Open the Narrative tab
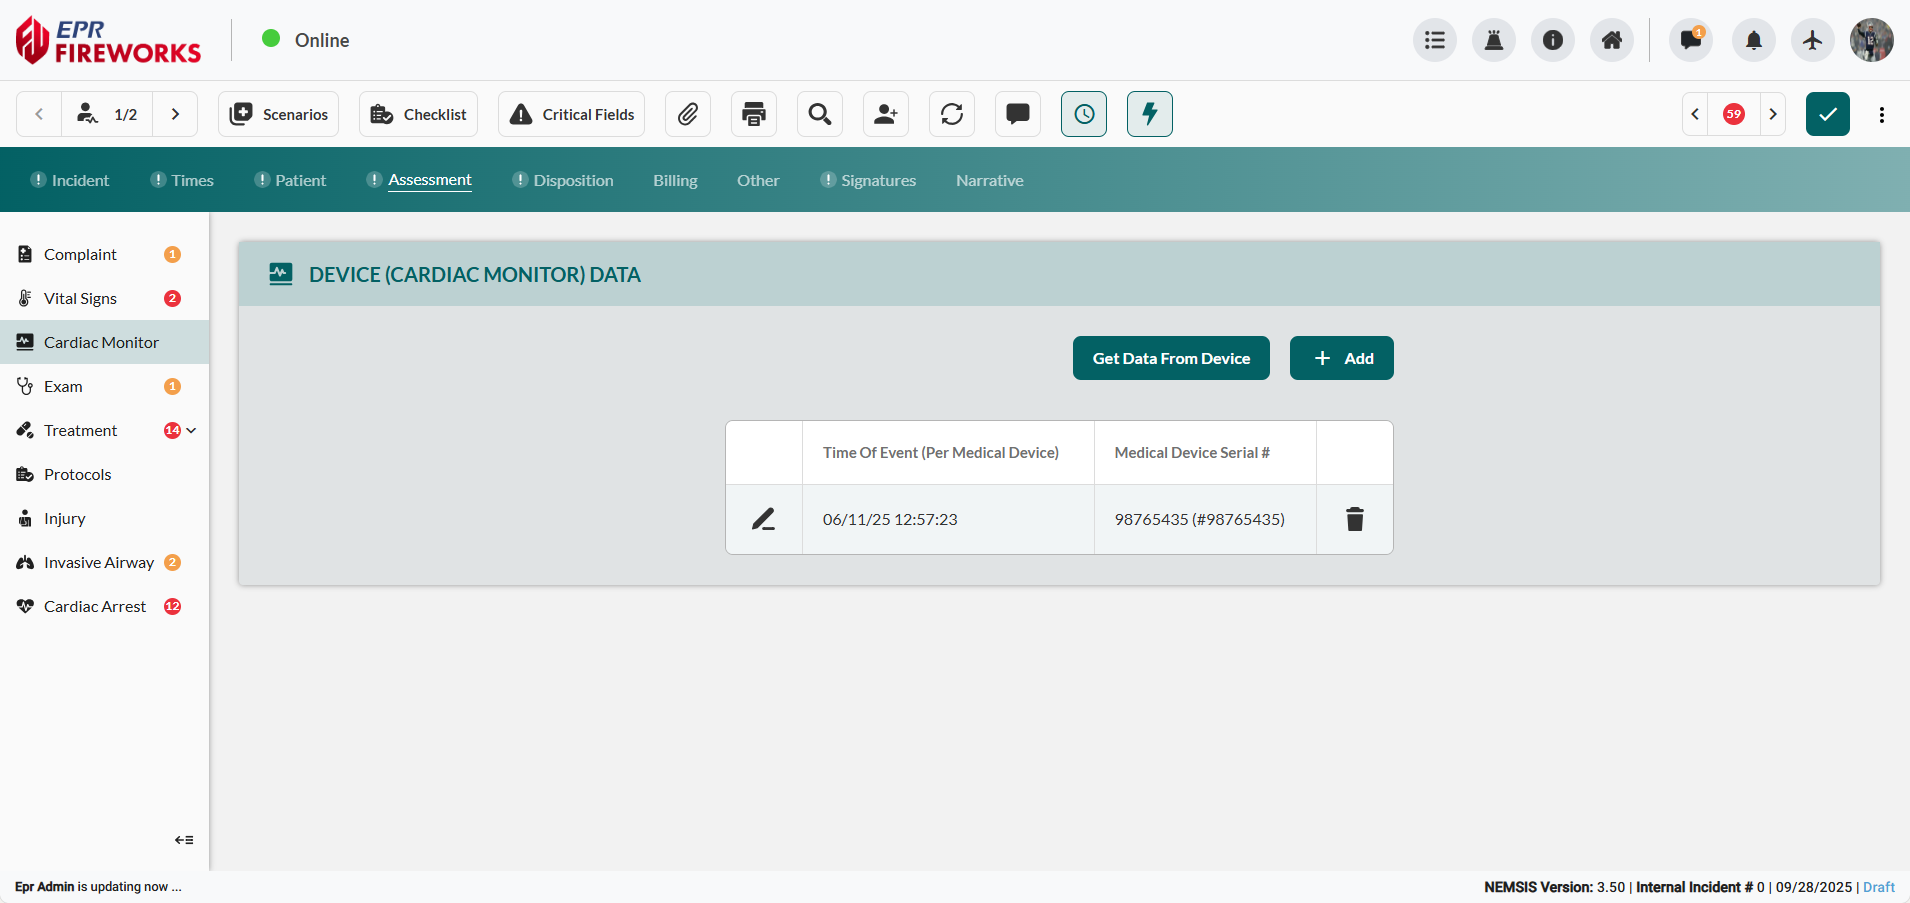The width and height of the screenshot is (1910, 903). pos(989,180)
